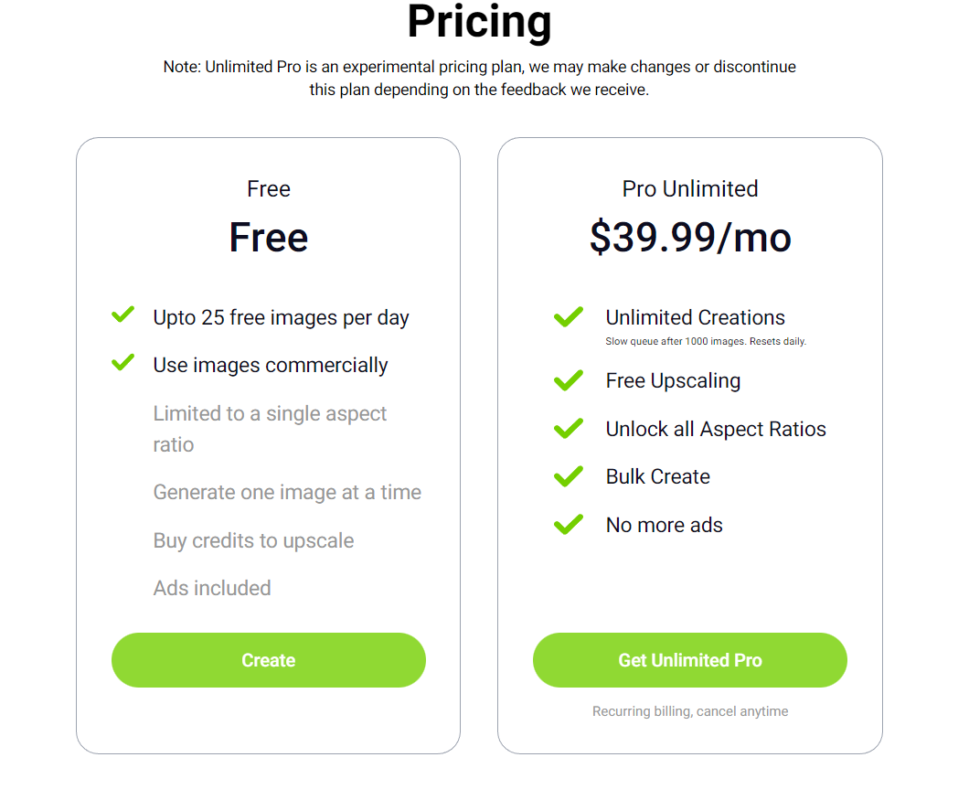
Task: Click the experimental pricing plan note text
Action: 479,78
